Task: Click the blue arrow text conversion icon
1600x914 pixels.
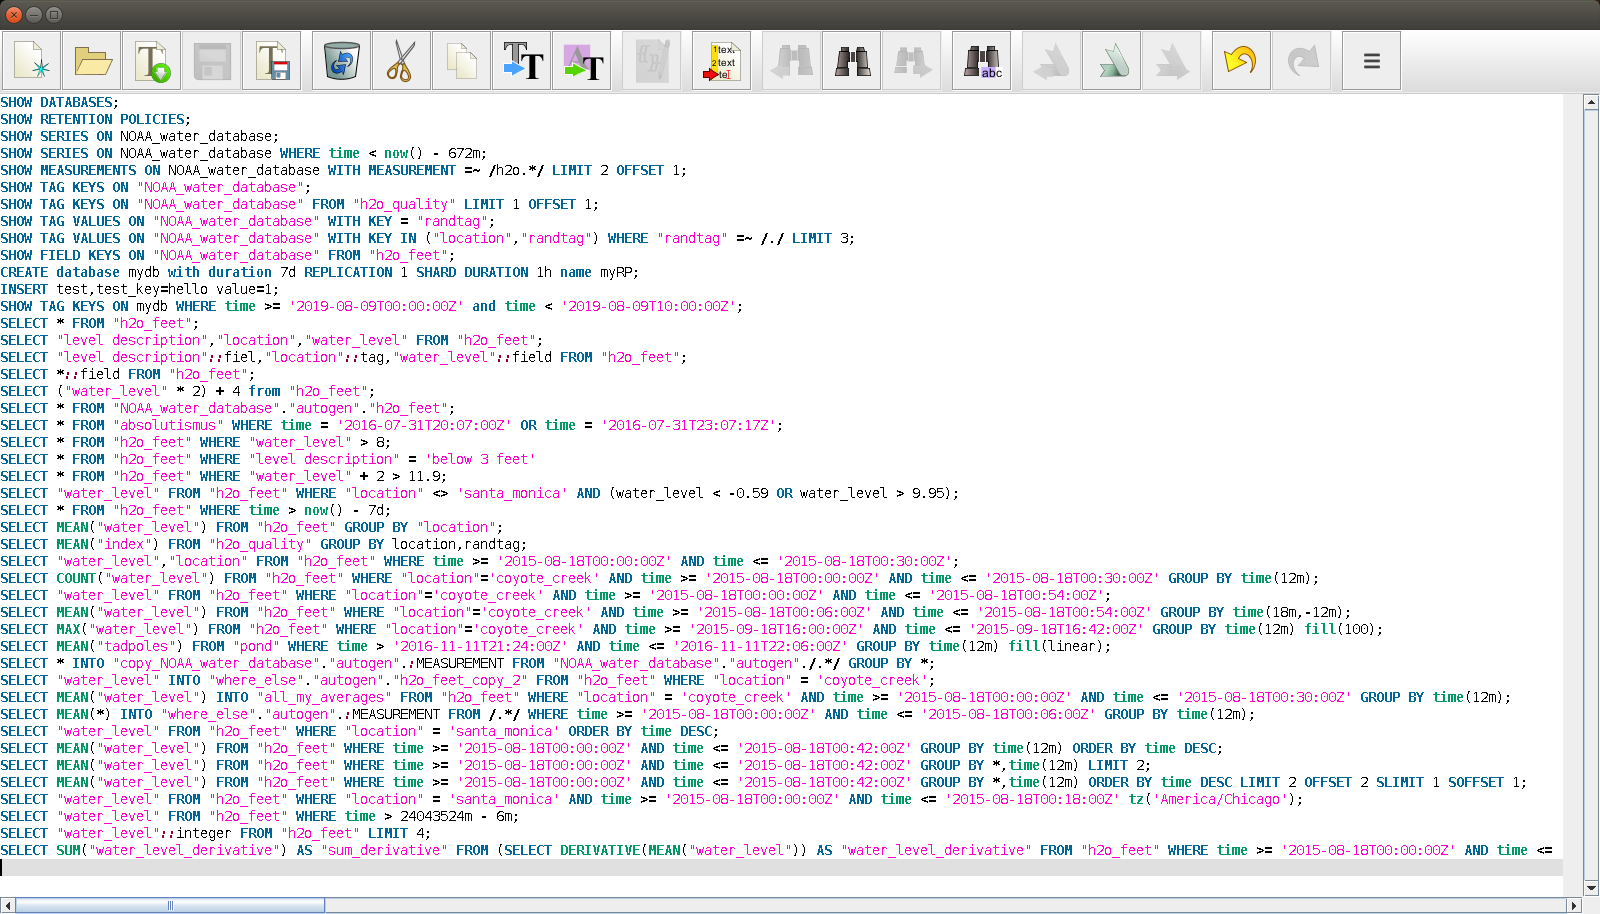Action: click(x=521, y=61)
